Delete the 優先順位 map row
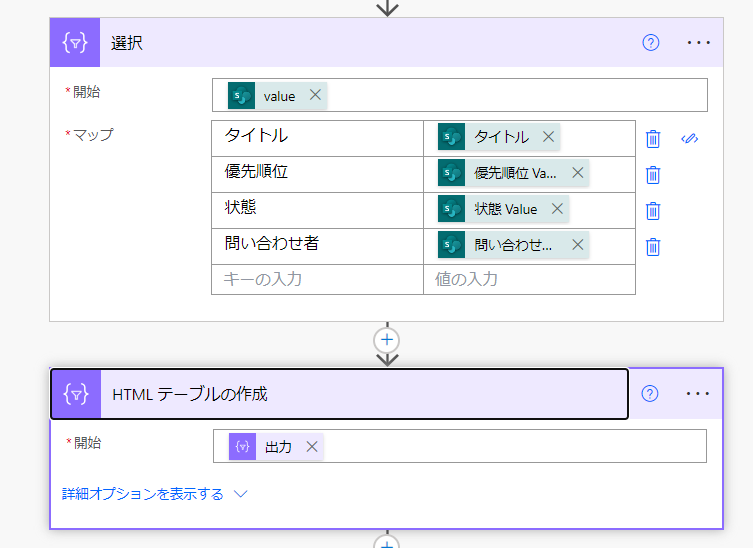753x548 pixels. point(653,175)
